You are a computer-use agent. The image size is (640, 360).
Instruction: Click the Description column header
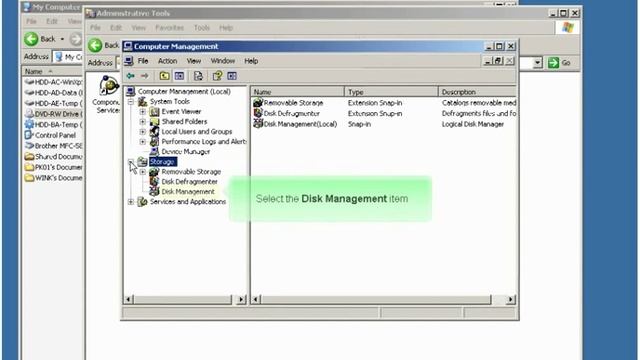tap(477, 92)
